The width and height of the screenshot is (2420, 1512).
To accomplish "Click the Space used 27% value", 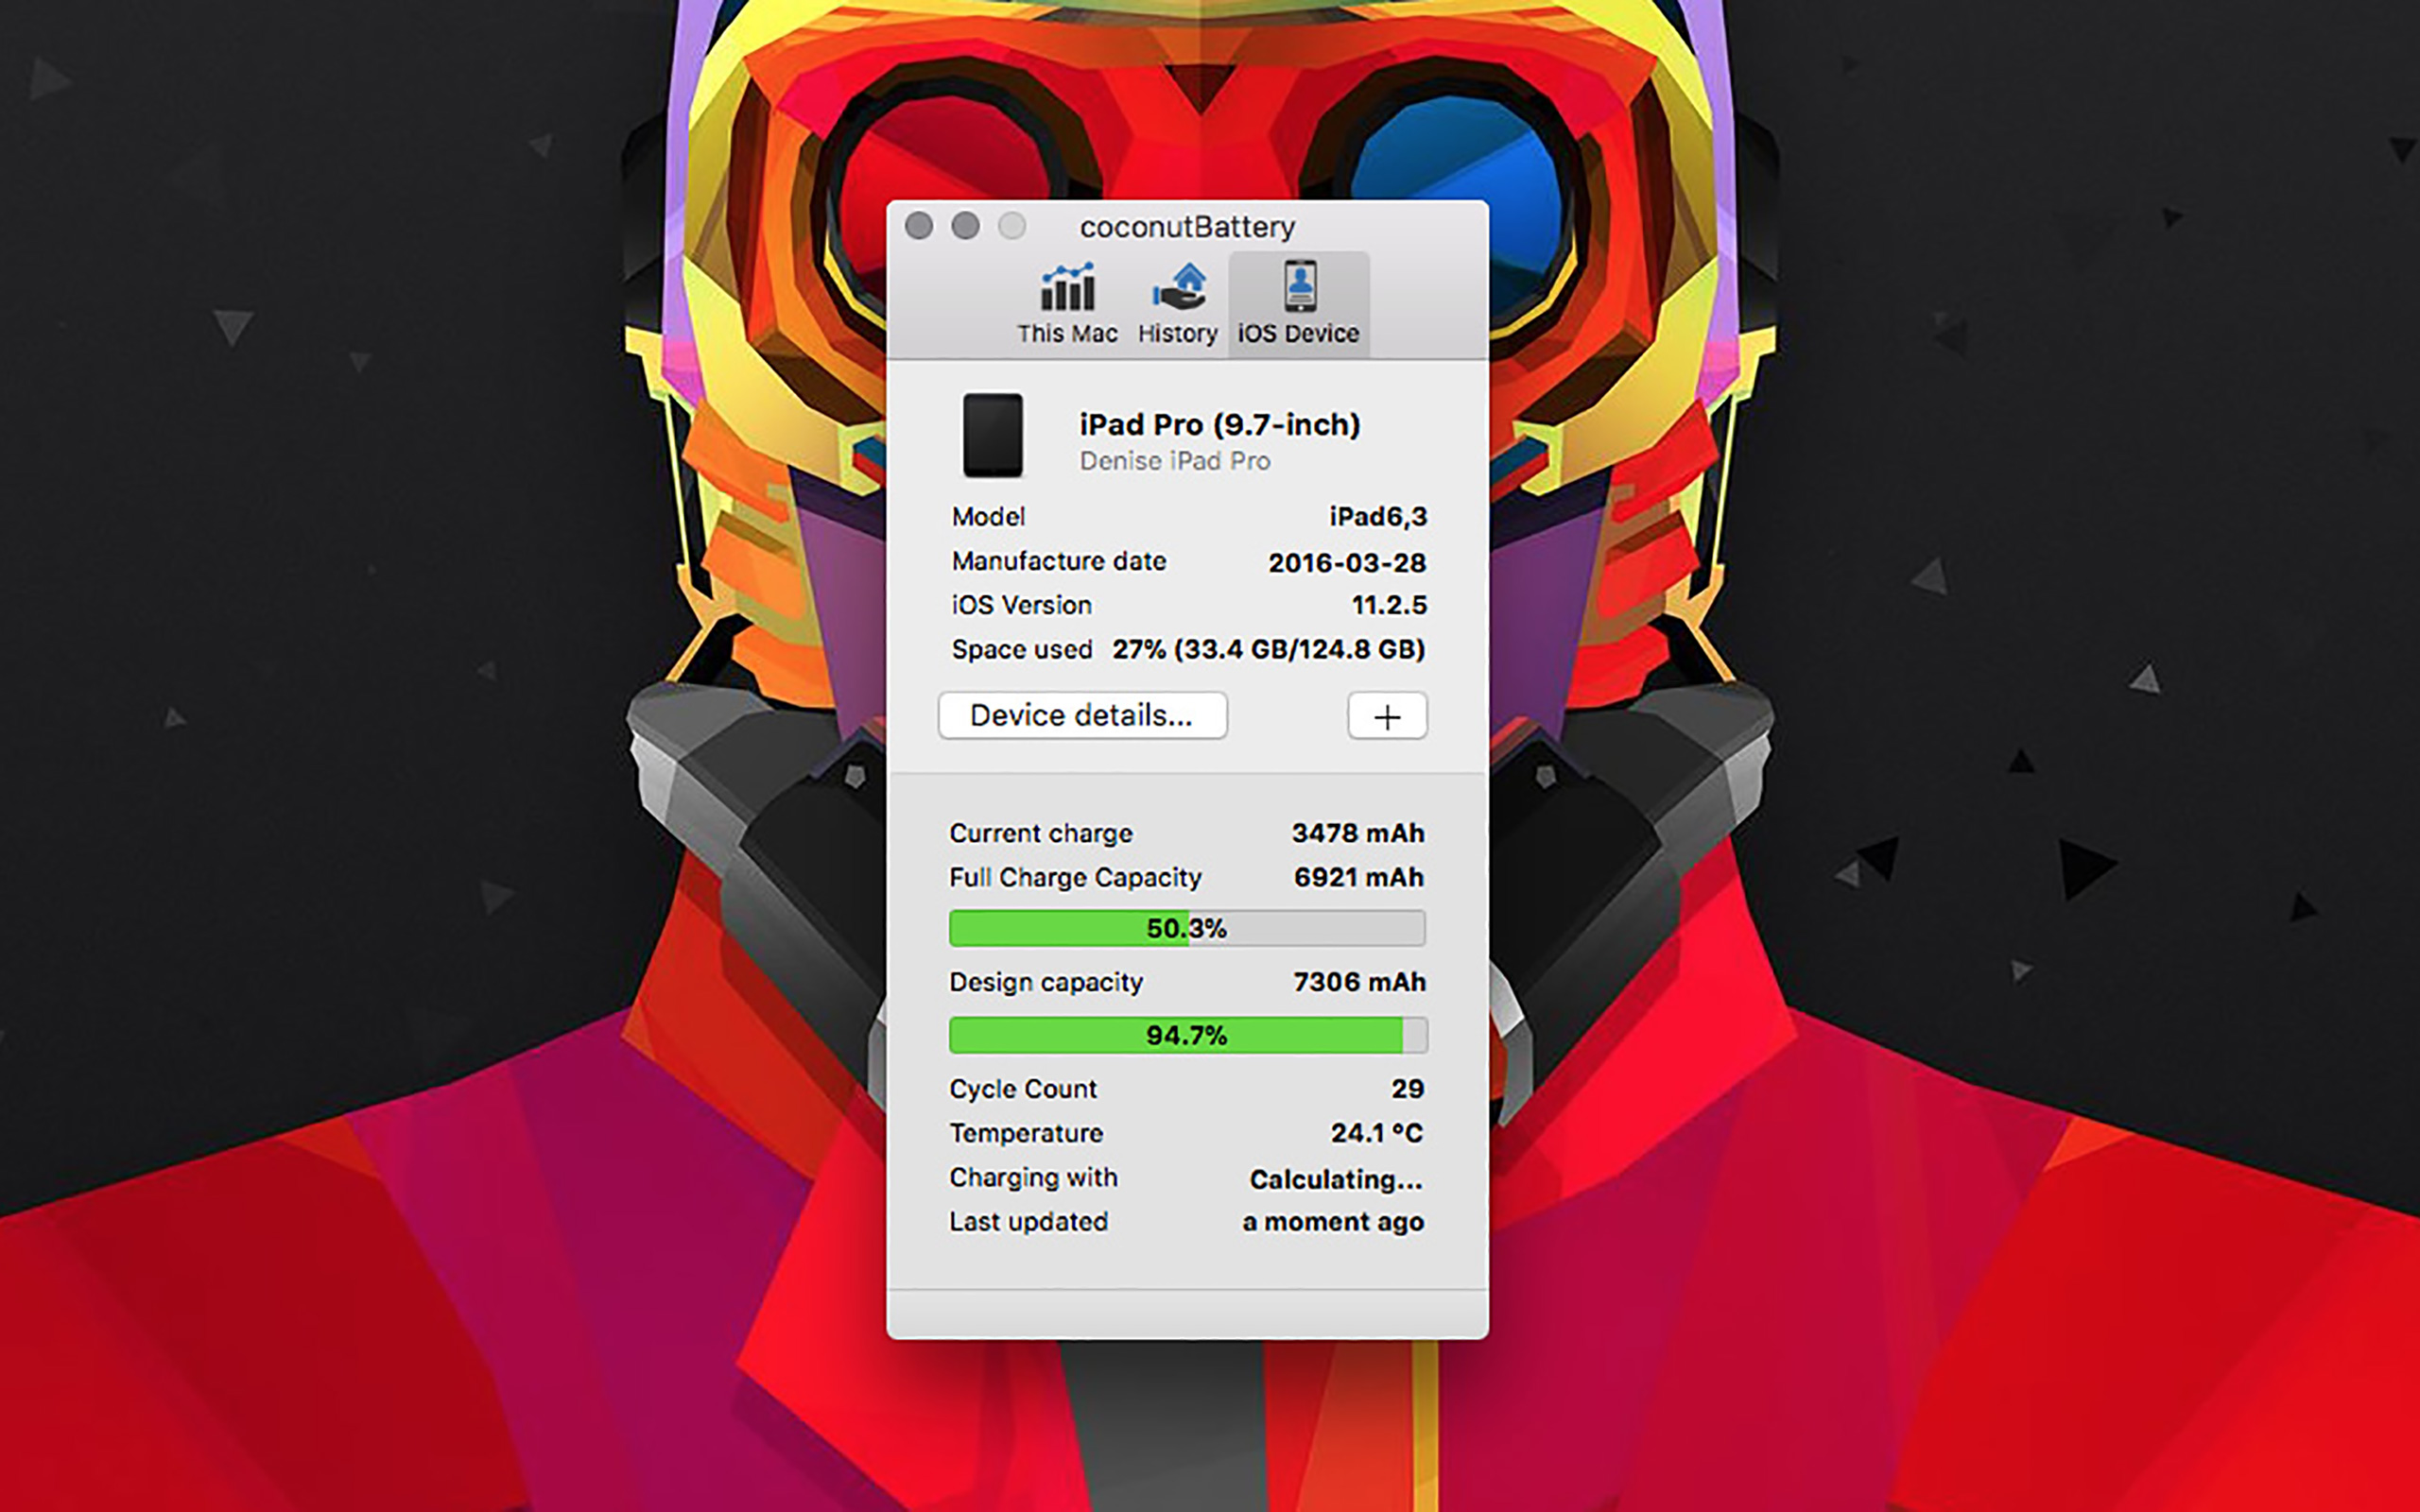I will [x=1268, y=650].
